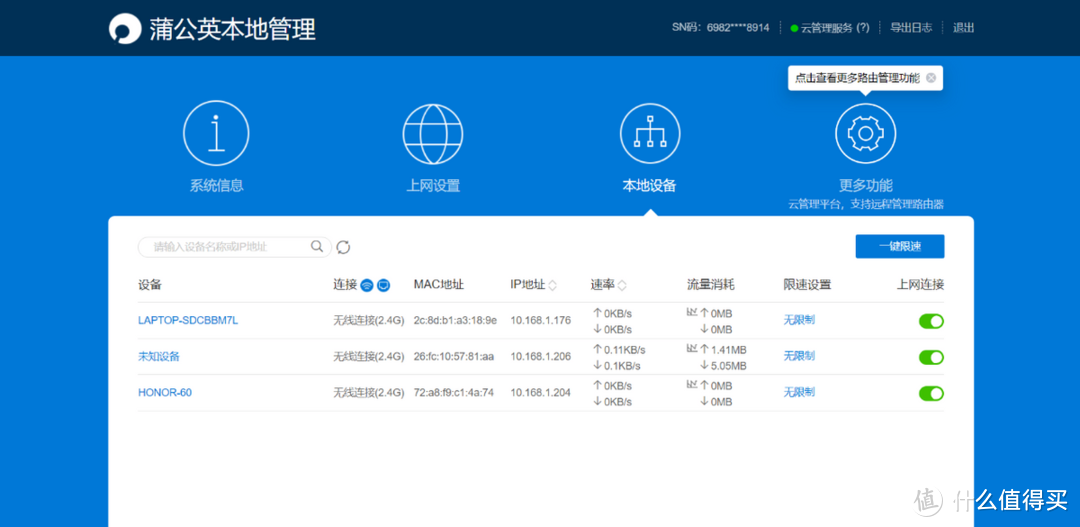Focus the device name or IP search field
This screenshot has width=1080, height=527.
click(235, 247)
